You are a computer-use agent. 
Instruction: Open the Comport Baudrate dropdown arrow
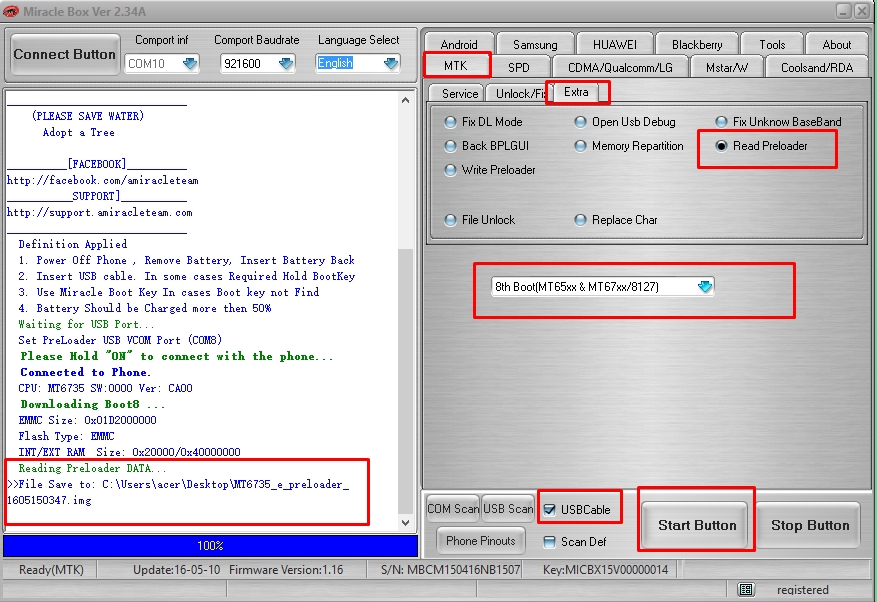(286, 63)
